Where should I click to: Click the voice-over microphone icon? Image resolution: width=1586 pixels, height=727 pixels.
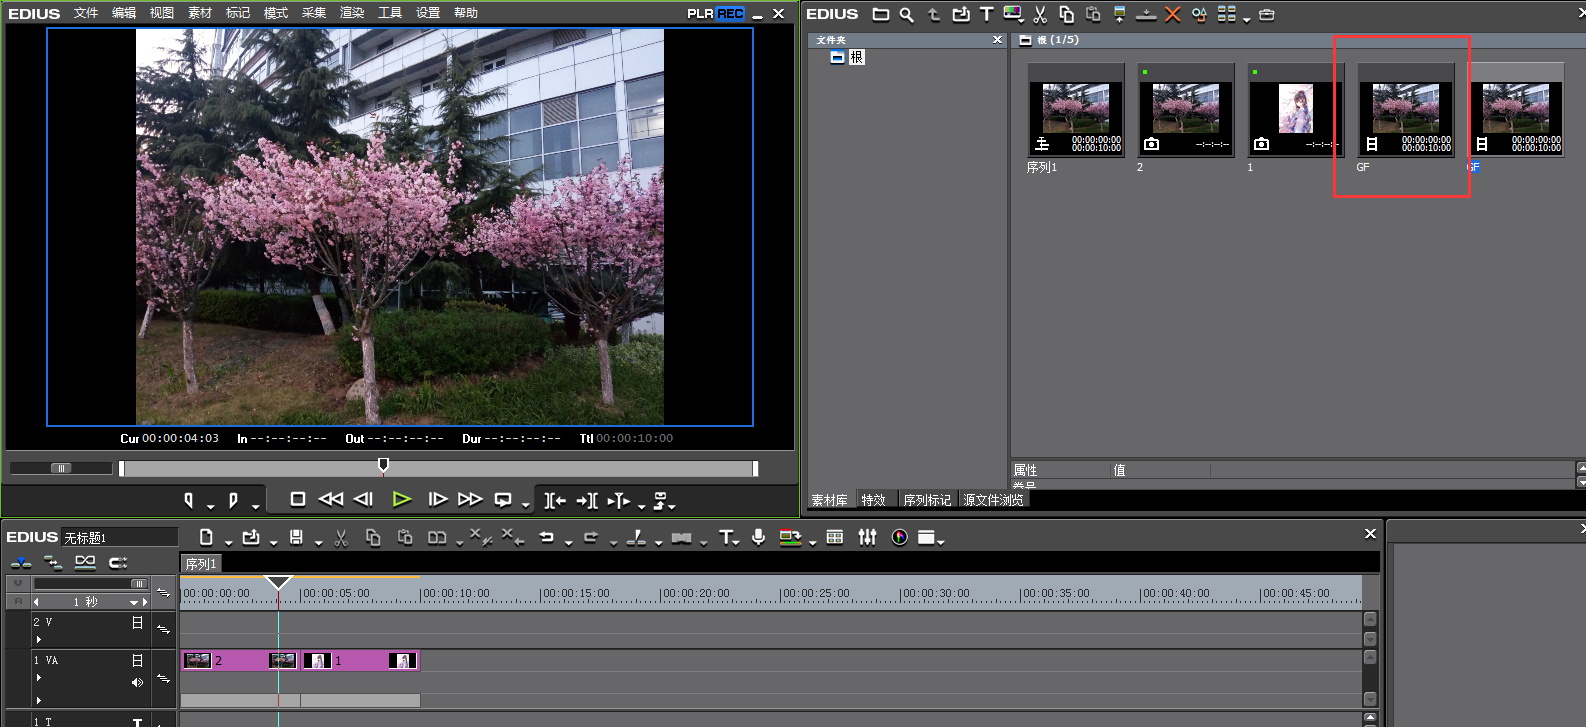coord(759,538)
